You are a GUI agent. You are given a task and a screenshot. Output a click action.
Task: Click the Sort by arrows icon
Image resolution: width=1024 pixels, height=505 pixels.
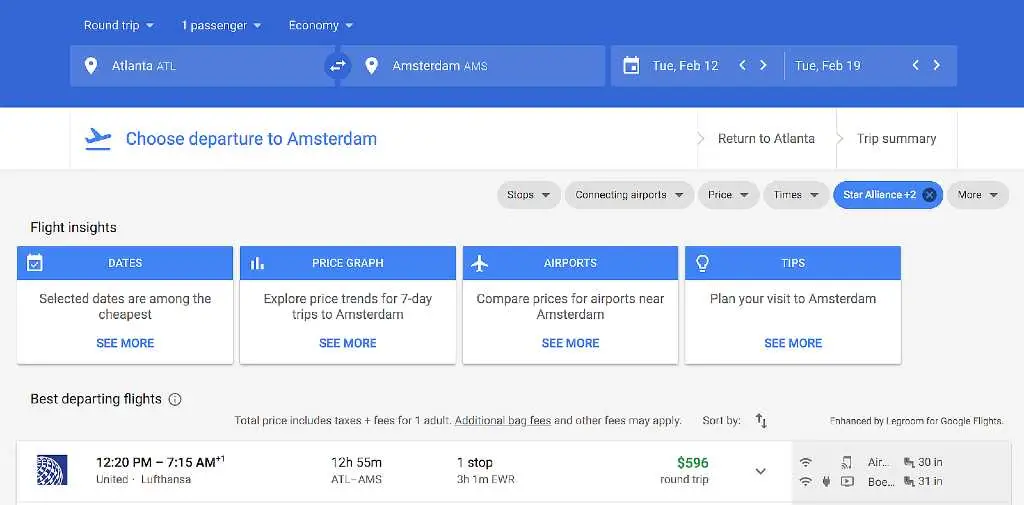(x=761, y=421)
